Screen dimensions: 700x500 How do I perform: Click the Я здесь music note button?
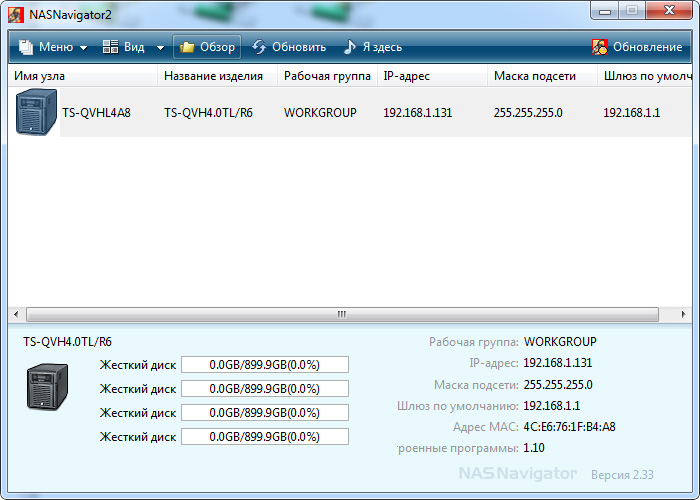coord(372,47)
